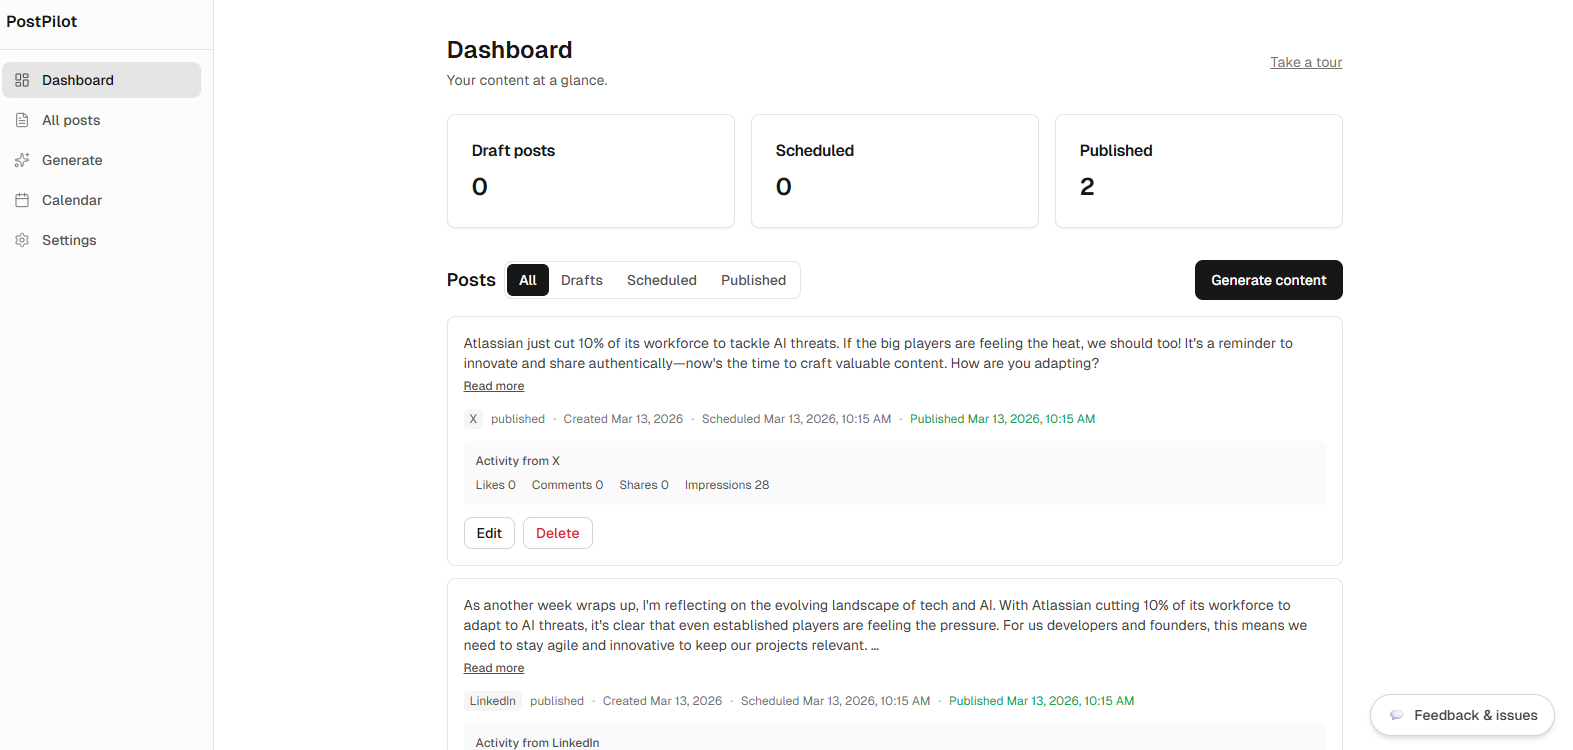Click the X post's Published timestamp
The height and width of the screenshot is (750, 1573).
click(1003, 419)
